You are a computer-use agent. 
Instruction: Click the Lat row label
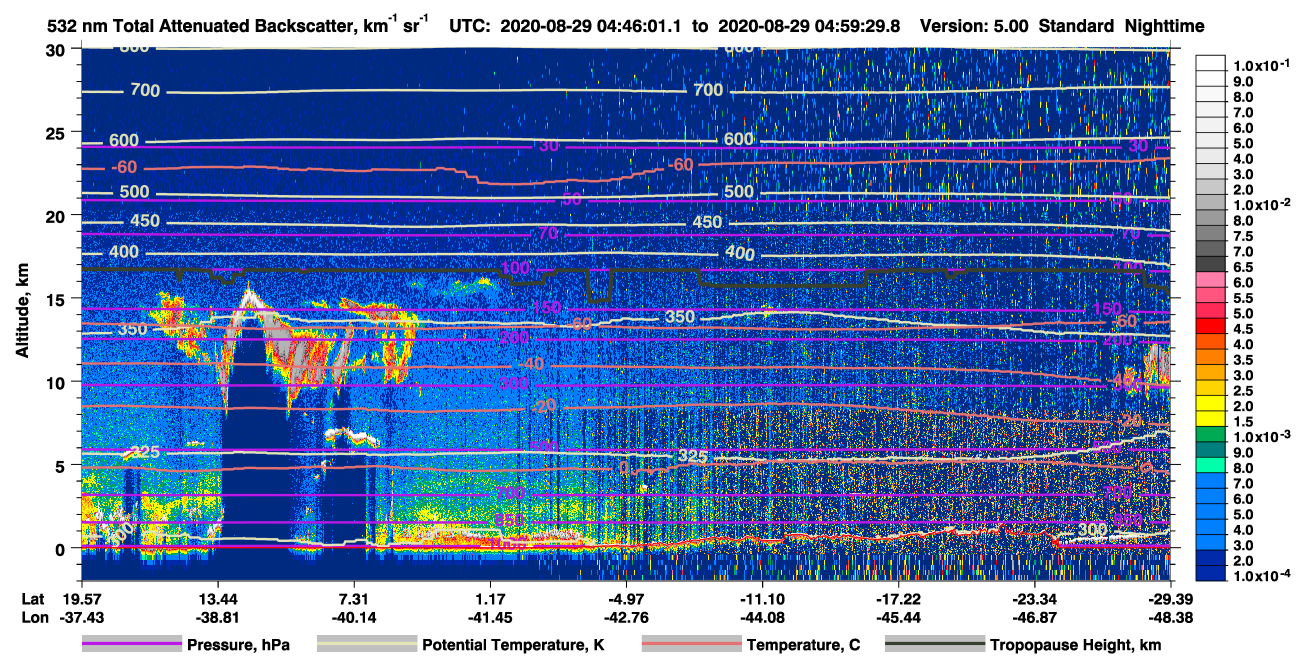click(x=32, y=599)
